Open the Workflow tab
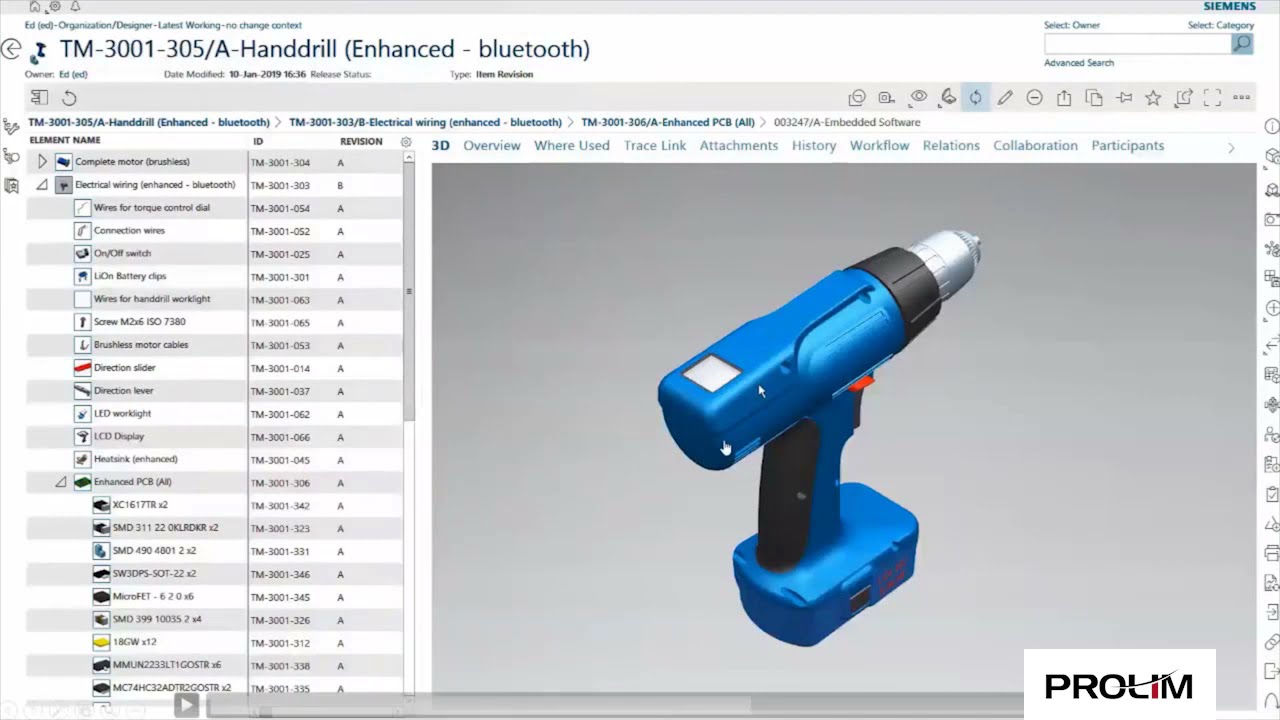 (880, 146)
